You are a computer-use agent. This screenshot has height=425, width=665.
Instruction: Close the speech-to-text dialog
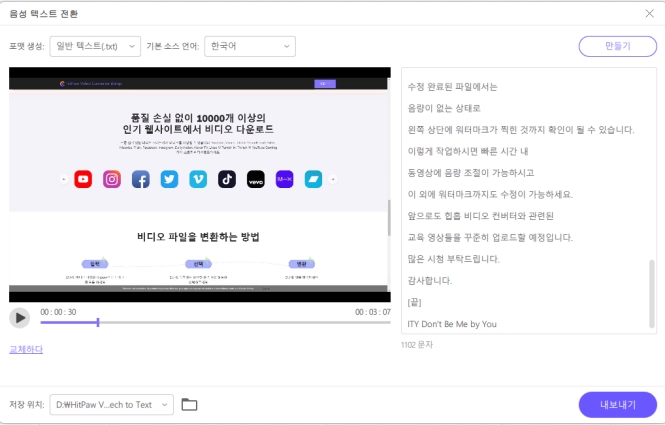click(649, 14)
